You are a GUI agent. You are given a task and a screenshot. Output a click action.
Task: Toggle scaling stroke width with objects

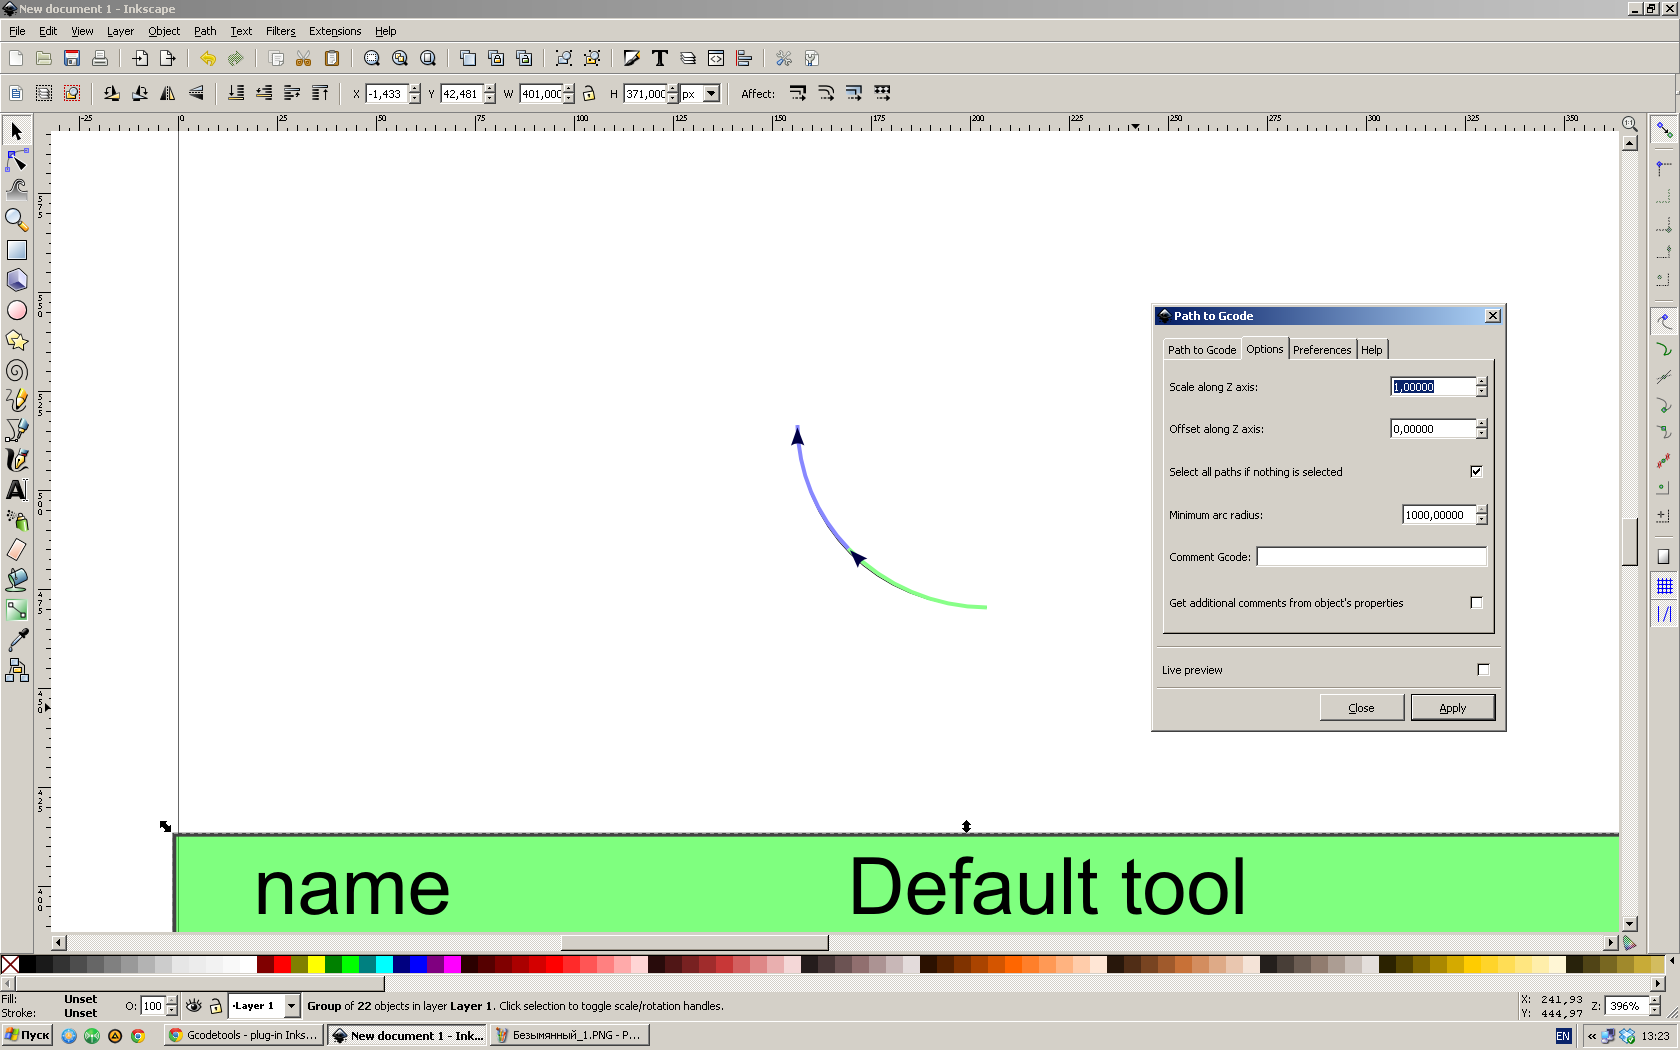(798, 93)
